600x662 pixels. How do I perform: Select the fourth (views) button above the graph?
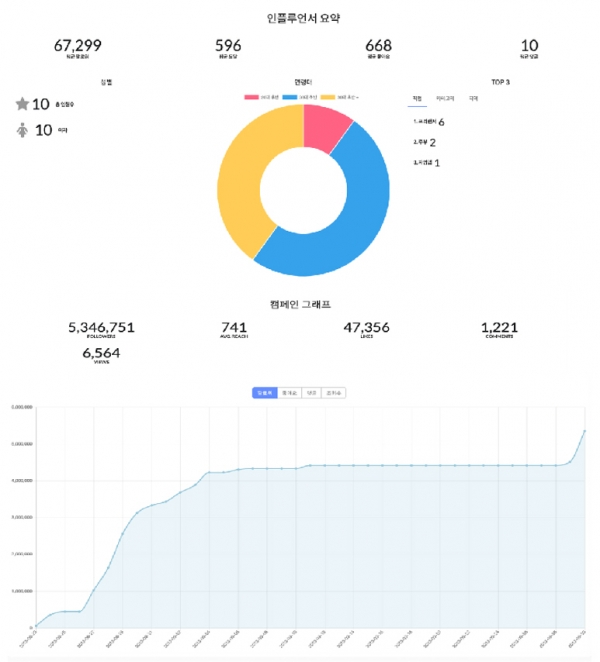coord(334,393)
